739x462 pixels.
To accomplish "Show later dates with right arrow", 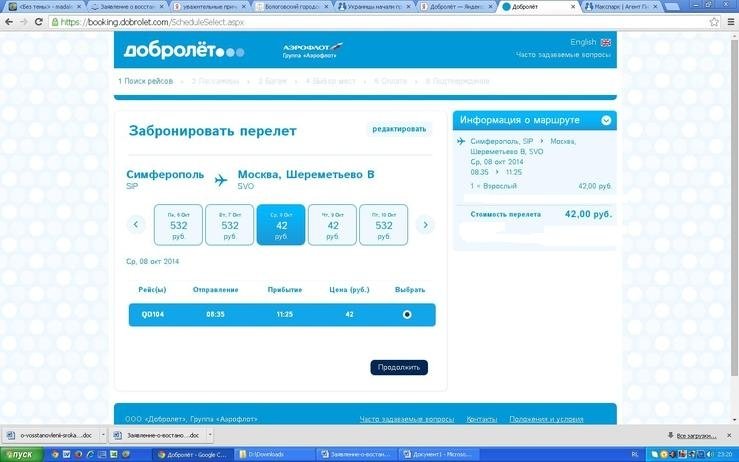I will [425, 225].
